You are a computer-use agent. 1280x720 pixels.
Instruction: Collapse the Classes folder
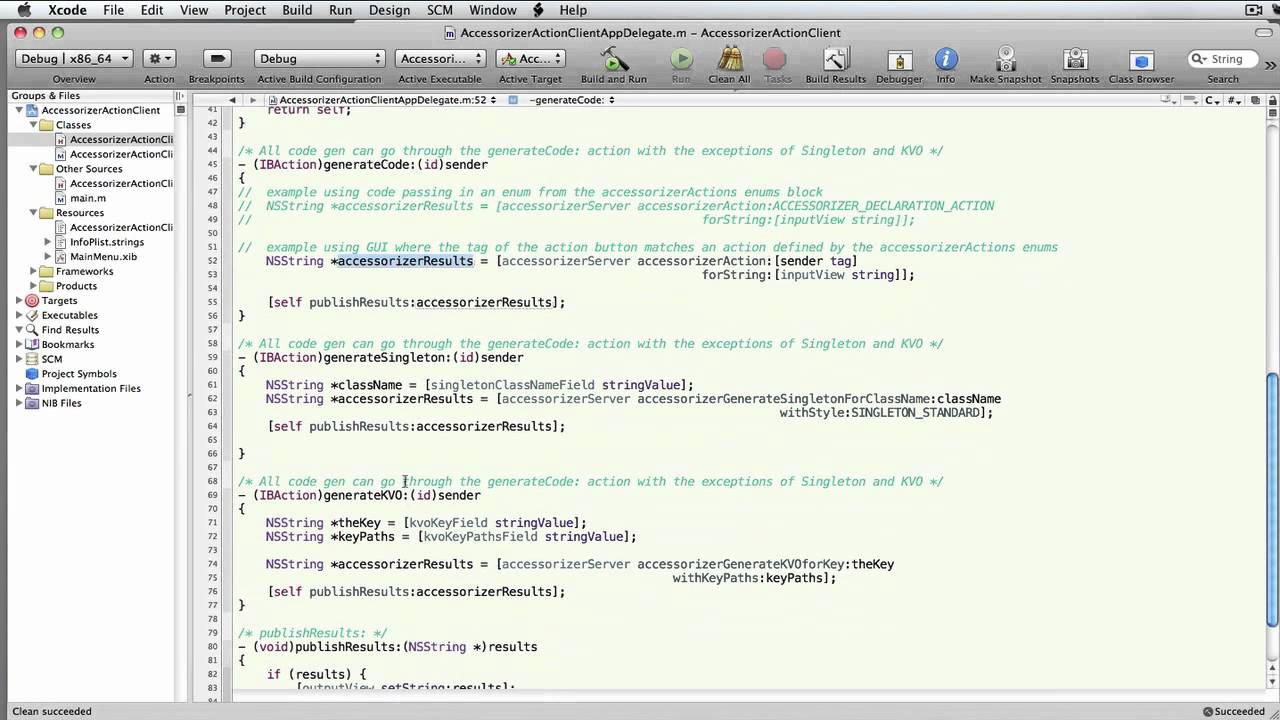[33, 125]
